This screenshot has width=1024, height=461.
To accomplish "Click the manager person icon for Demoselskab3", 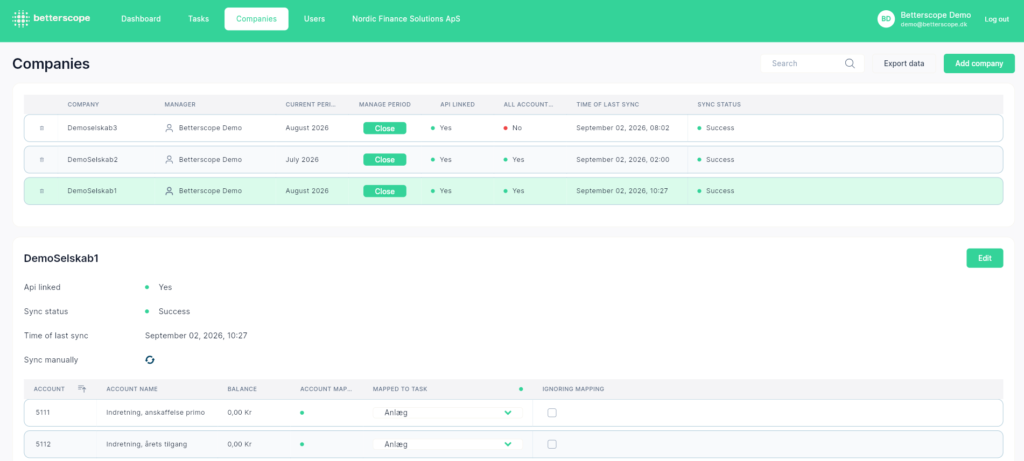I will click(x=169, y=128).
